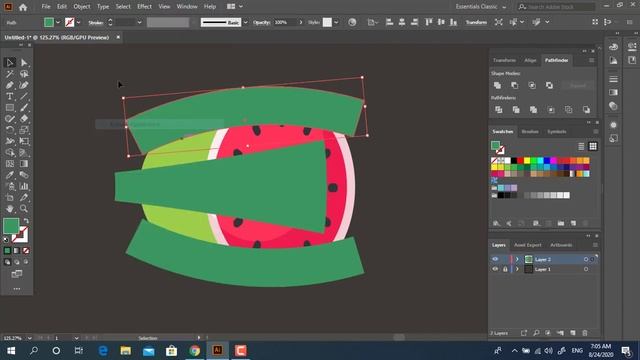The image size is (640, 360).
Task: Open Essentials Classic workspace switcher
Action: [x=481, y=7]
